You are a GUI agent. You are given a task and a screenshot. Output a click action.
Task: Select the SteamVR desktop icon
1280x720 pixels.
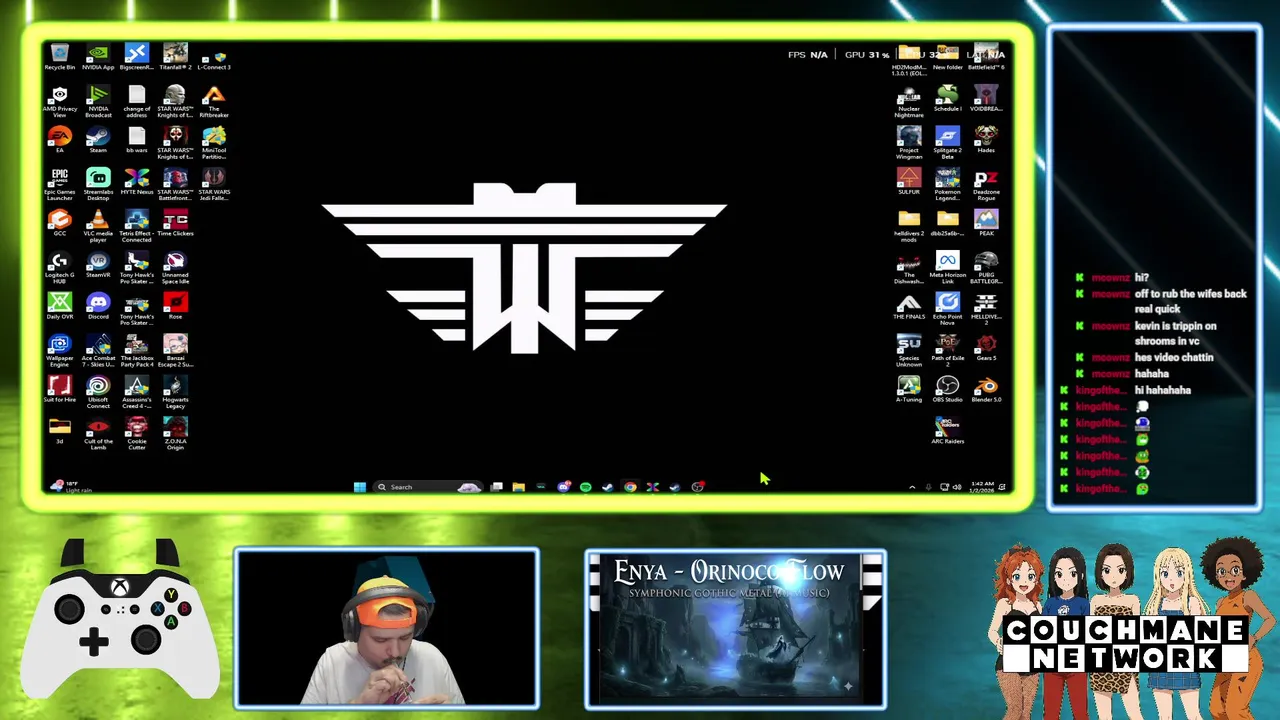[x=98, y=265]
